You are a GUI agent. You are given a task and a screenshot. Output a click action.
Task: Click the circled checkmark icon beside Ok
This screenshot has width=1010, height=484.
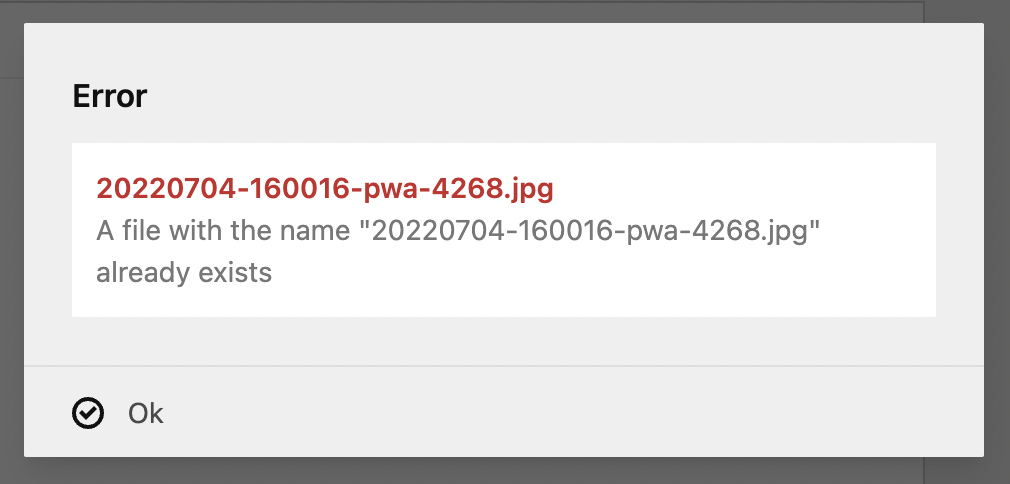coord(89,413)
